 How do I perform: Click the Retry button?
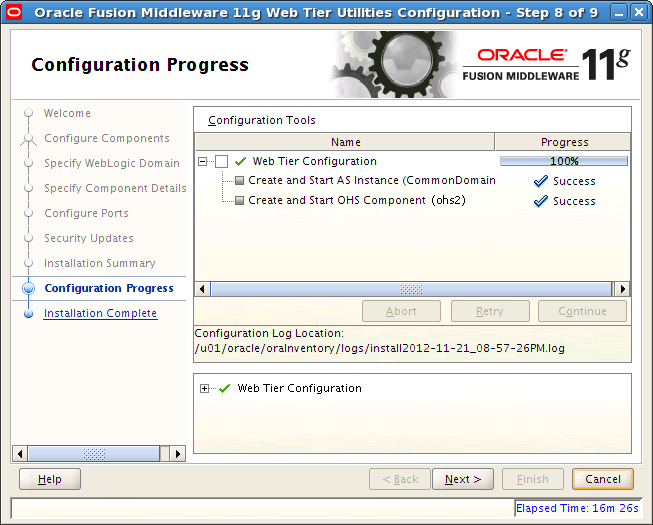pos(490,311)
